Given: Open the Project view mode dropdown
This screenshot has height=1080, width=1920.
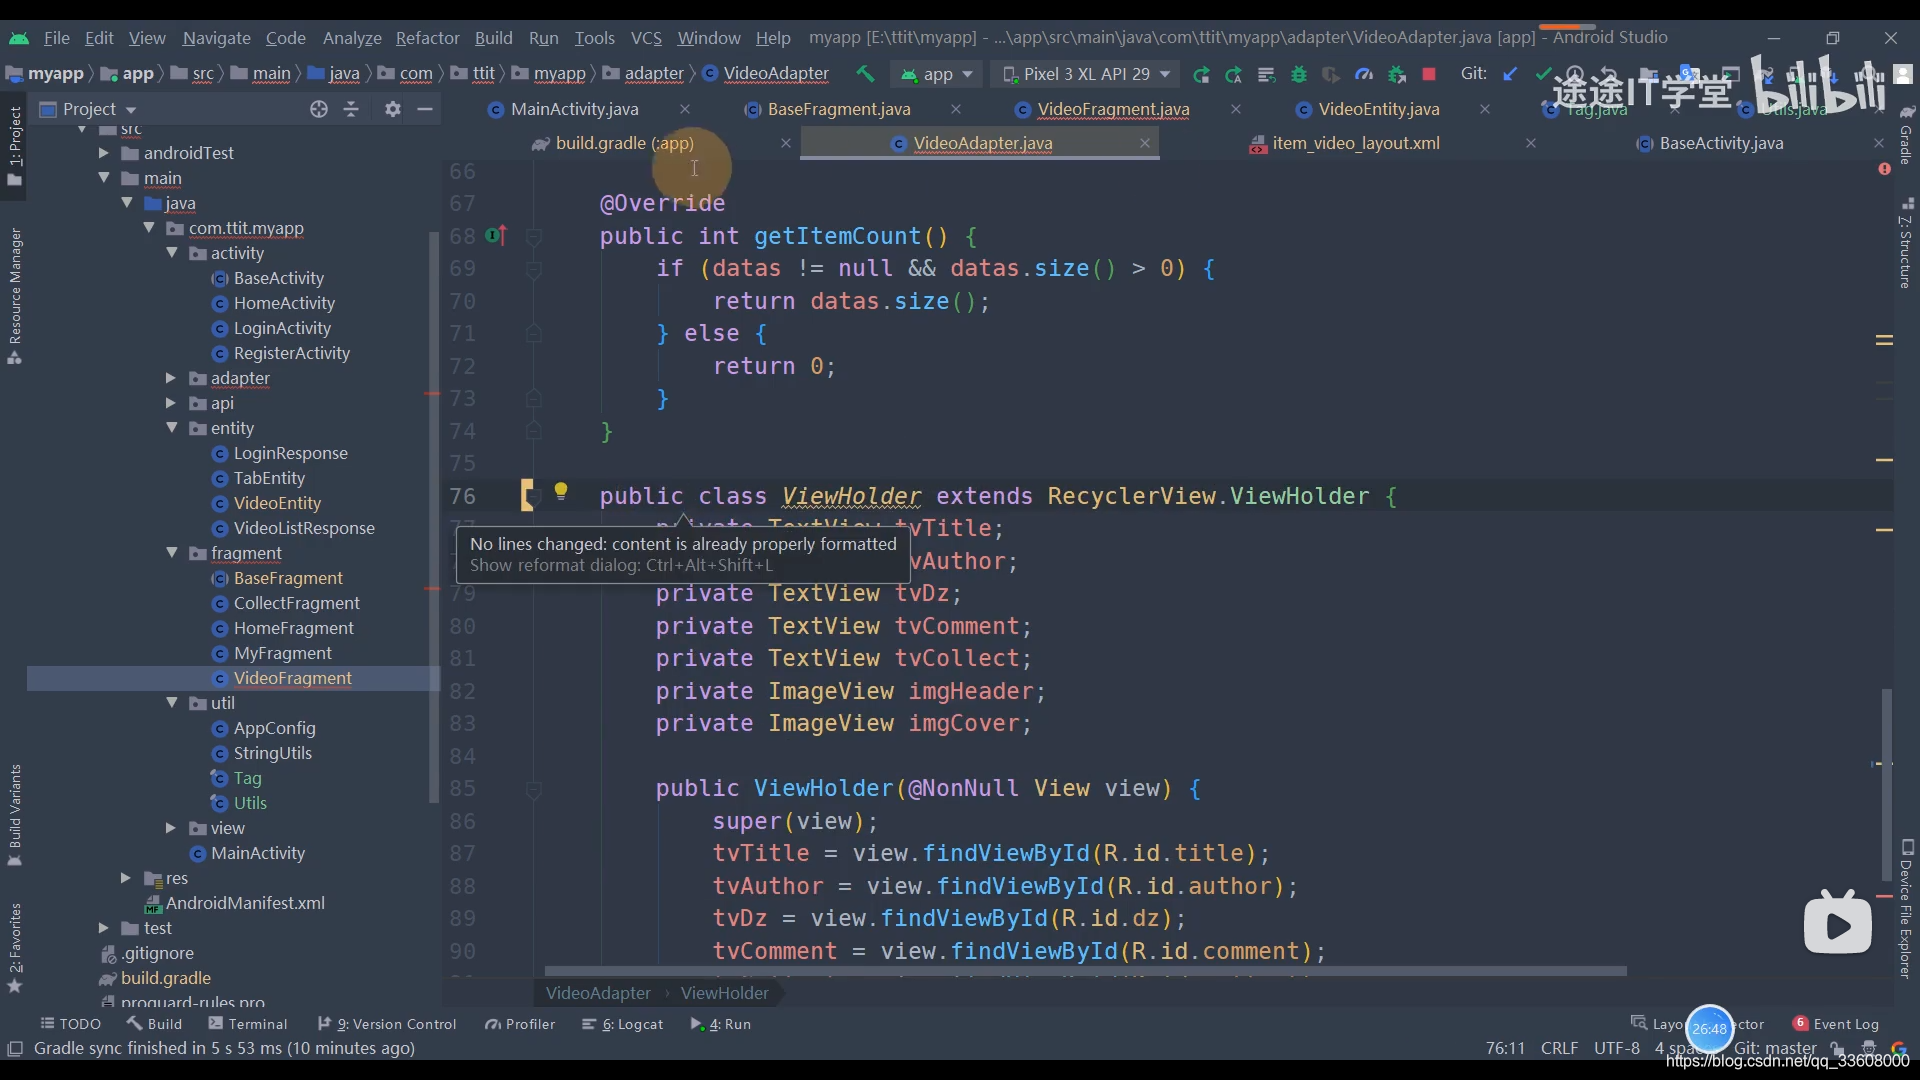Looking at the screenshot, I should click(x=88, y=109).
